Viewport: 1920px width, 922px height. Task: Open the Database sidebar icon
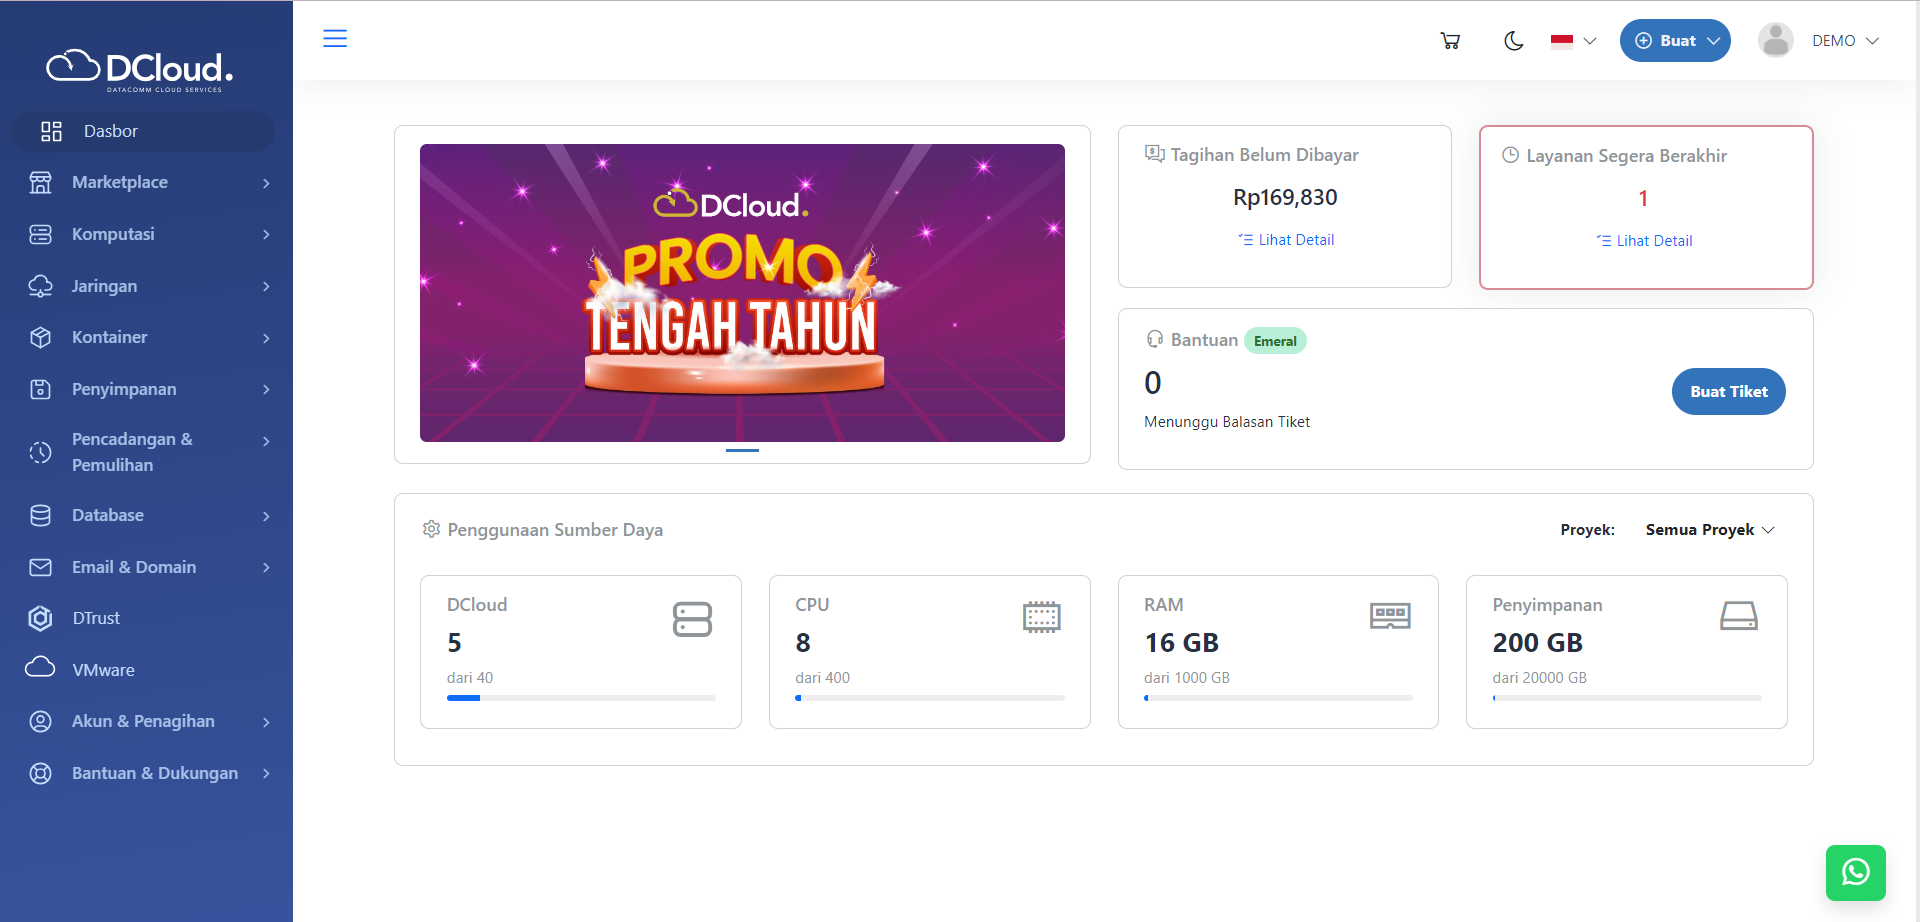pyautogui.click(x=40, y=515)
